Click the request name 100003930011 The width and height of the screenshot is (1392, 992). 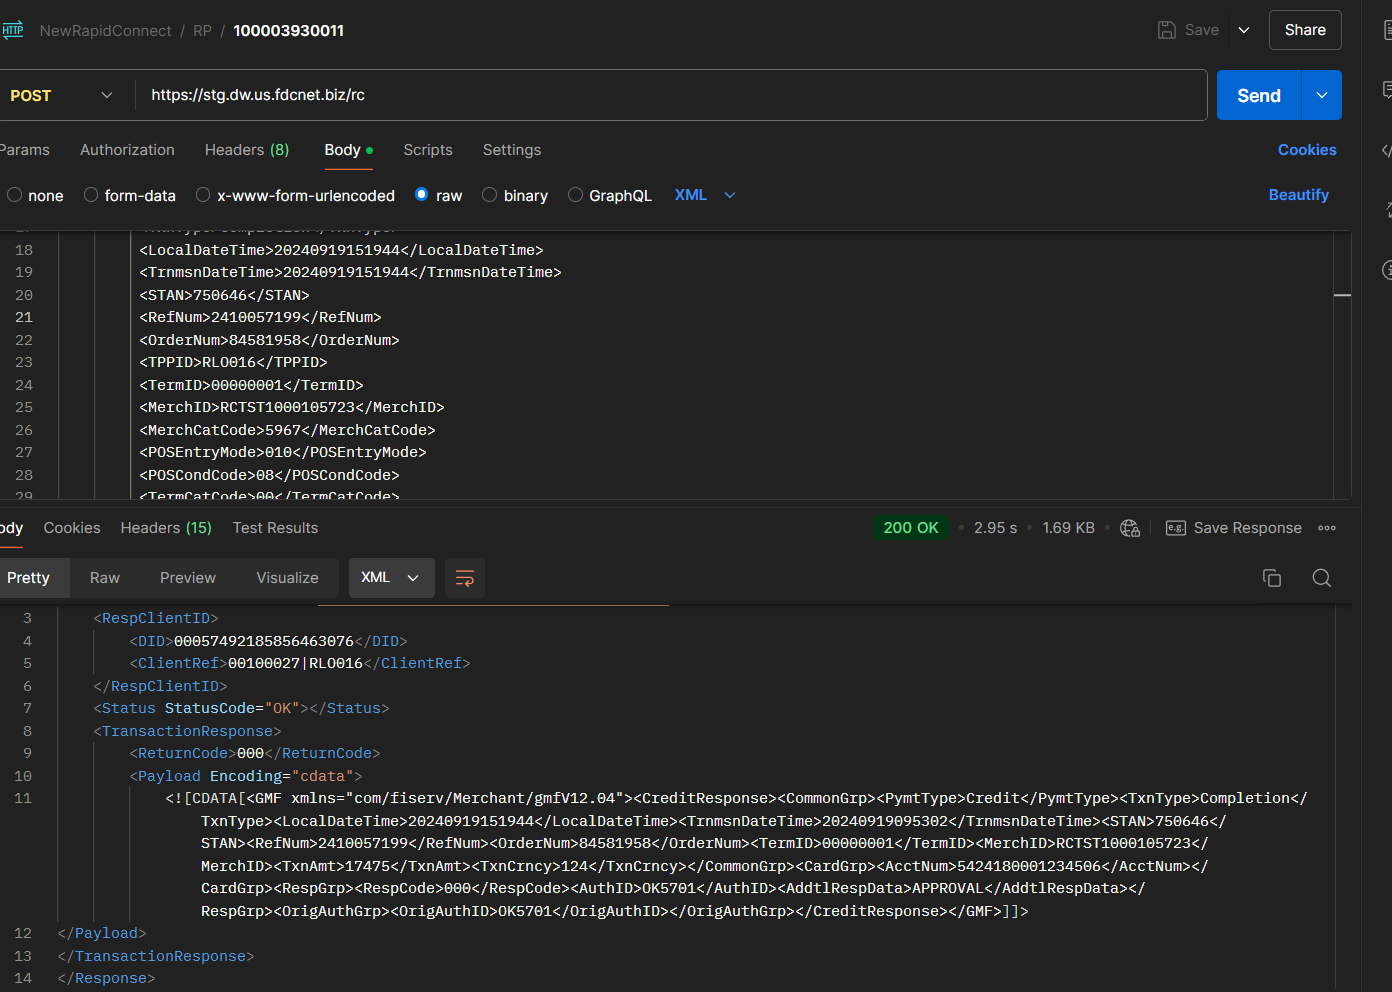pos(289,31)
